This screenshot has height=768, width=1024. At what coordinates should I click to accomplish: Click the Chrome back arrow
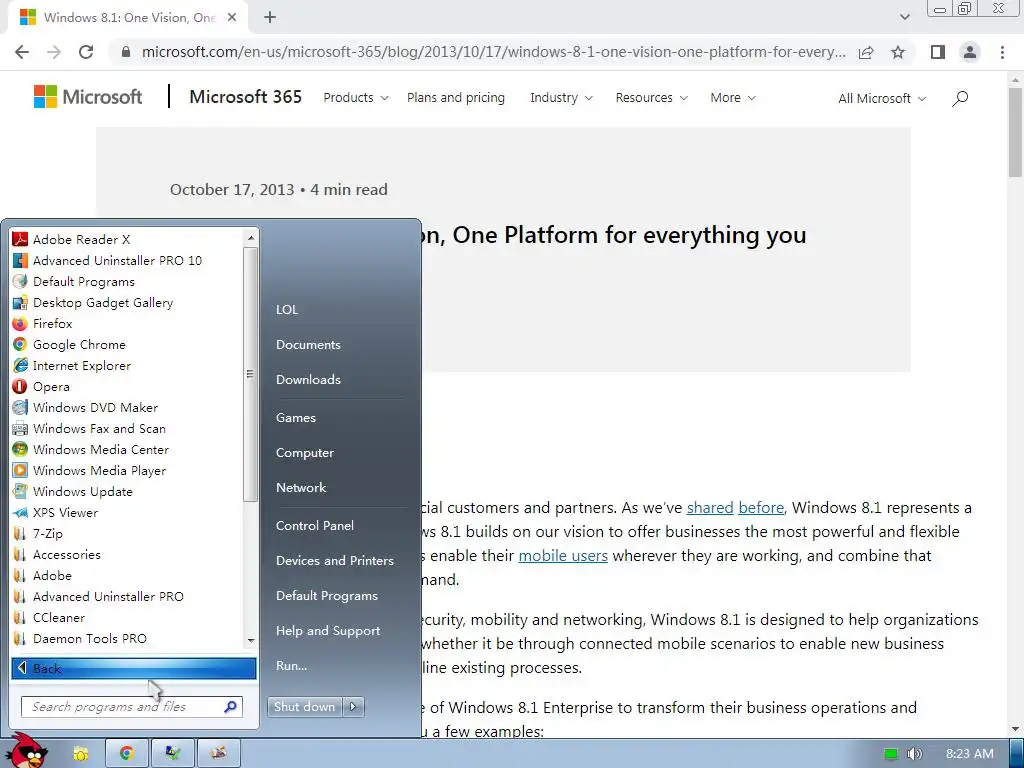point(22,52)
